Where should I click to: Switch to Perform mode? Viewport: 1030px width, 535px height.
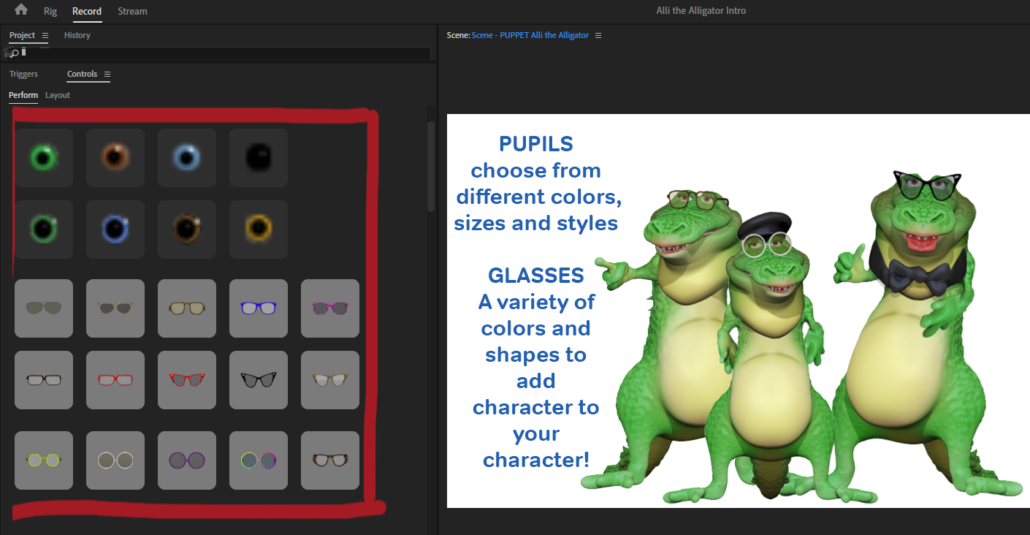pyautogui.click(x=23, y=95)
